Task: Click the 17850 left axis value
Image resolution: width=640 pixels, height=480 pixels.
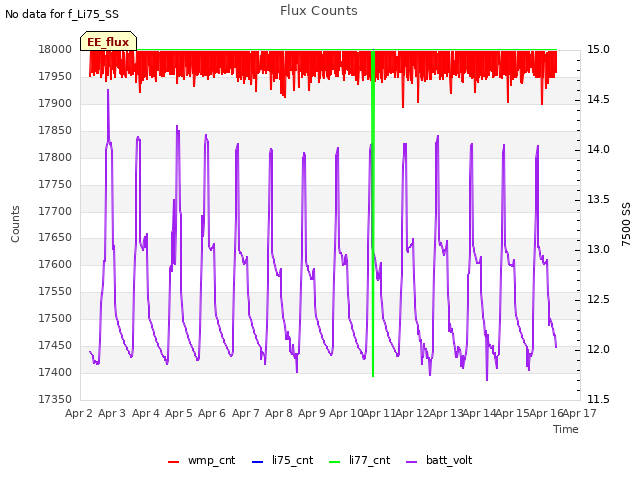Action: (x=55, y=130)
